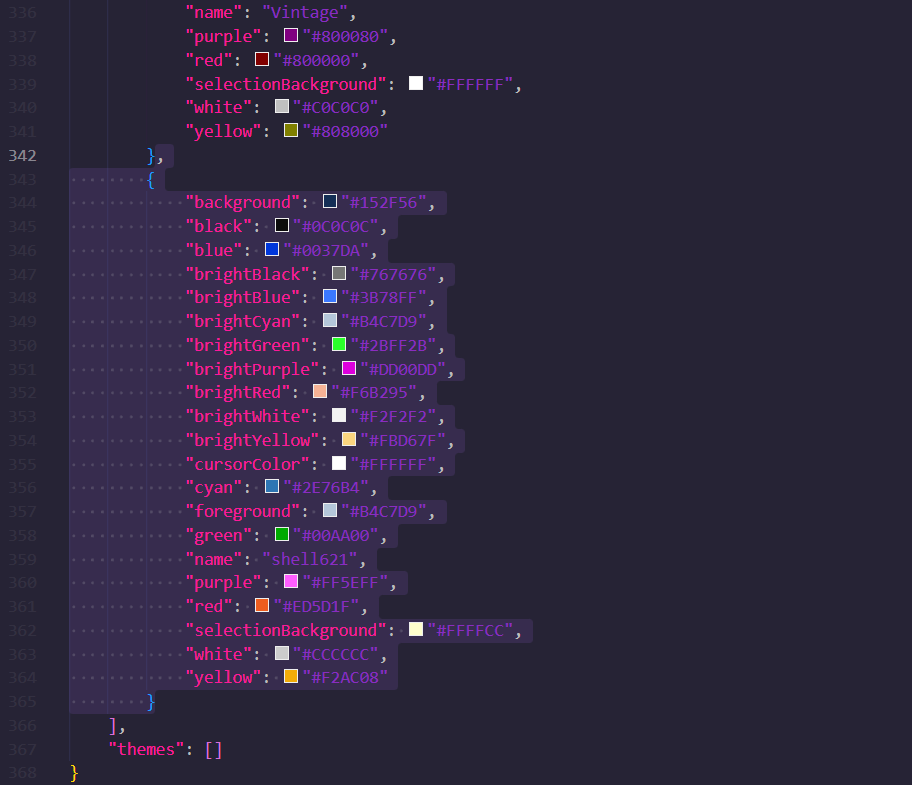Image resolution: width=912 pixels, height=785 pixels.
Task: Click the black swatch beside "black": "#0C0C0C"
Action: [x=281, y=225]
